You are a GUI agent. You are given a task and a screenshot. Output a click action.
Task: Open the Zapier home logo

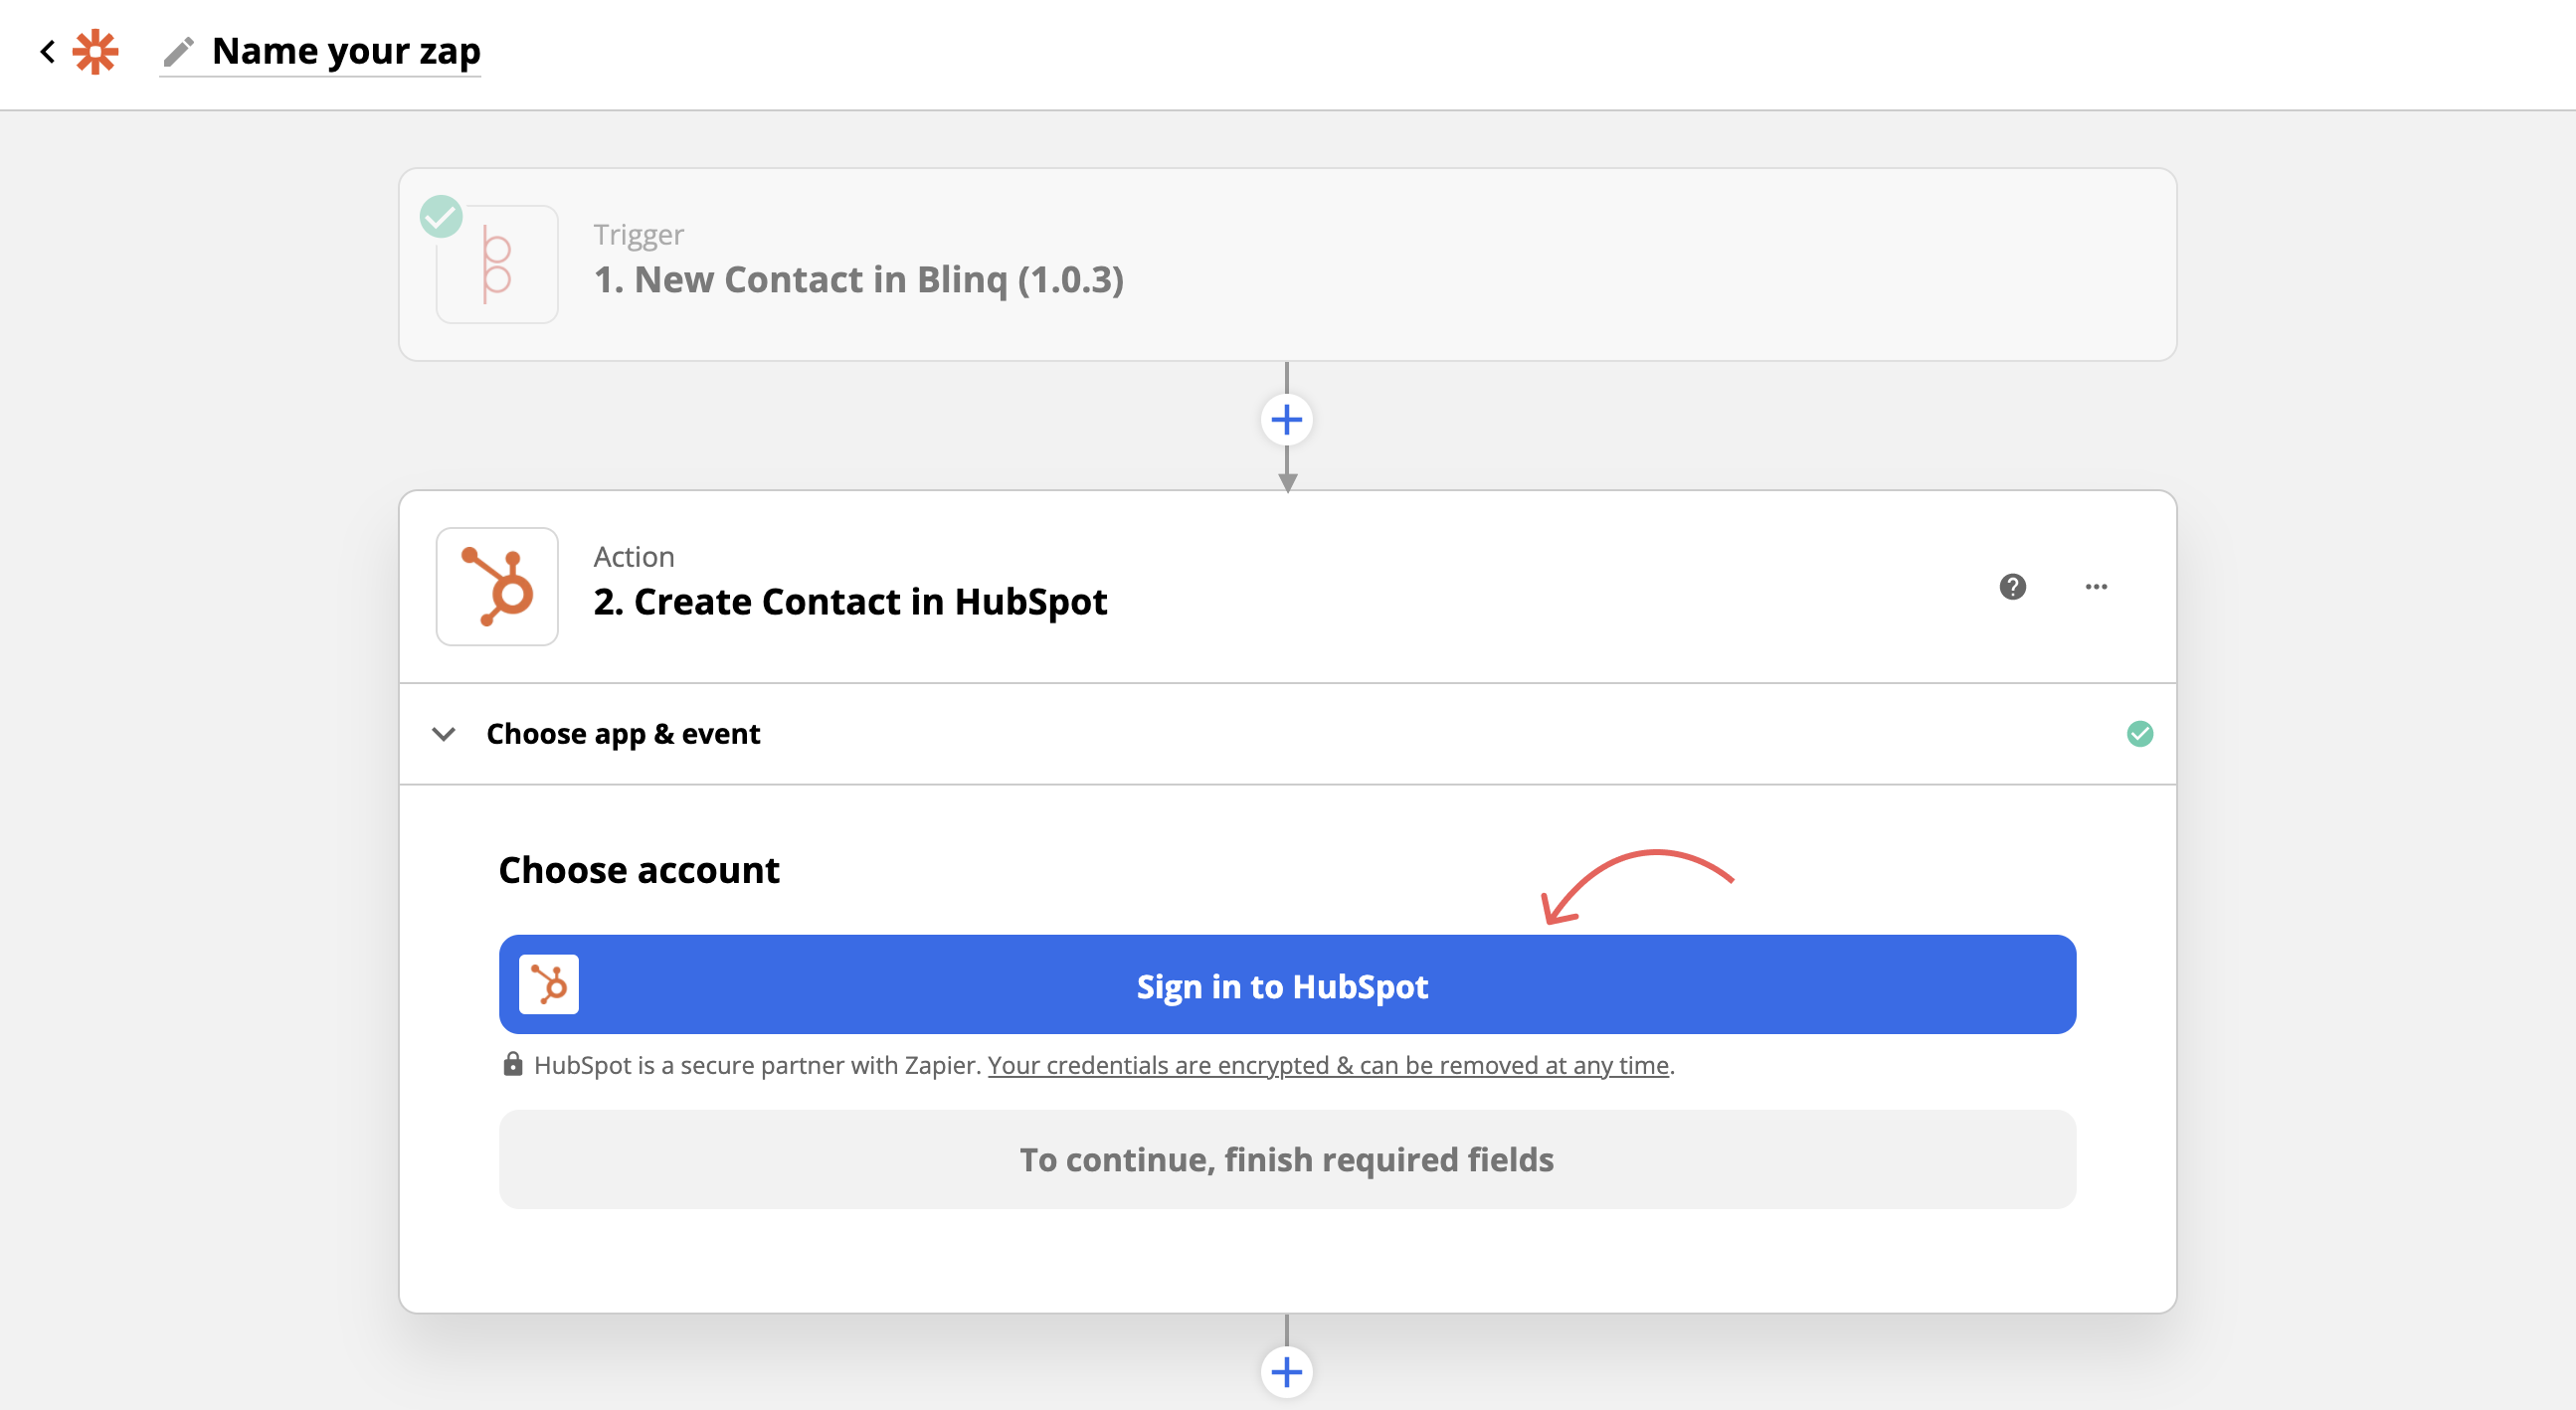click(96, 51)
